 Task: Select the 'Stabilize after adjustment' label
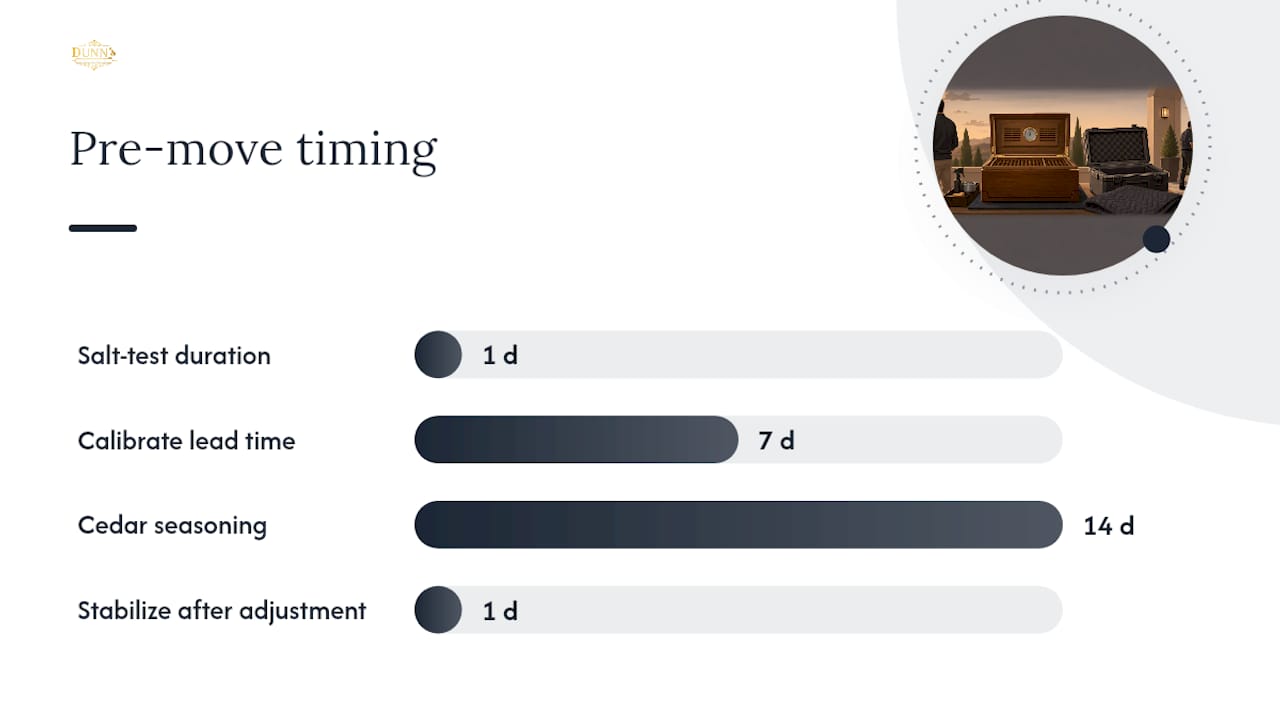click(222, 610)
